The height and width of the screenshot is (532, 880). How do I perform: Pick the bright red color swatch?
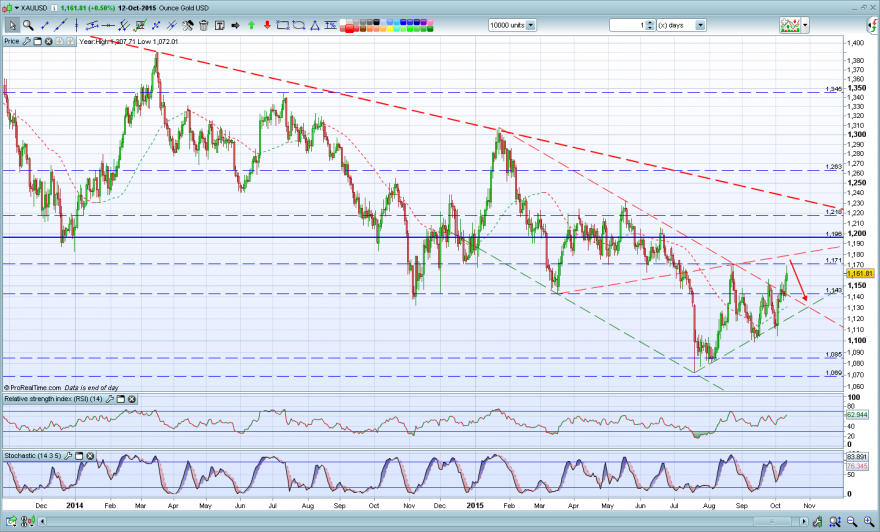point(349,29)
